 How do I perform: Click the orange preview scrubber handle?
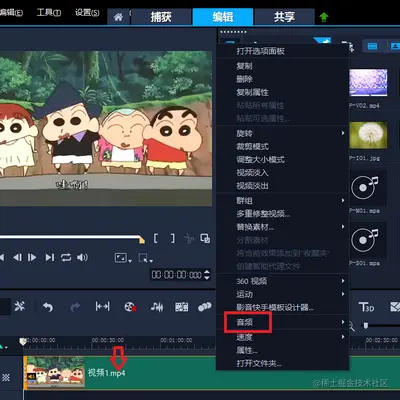pyautogui.click(x=142, y=239)
